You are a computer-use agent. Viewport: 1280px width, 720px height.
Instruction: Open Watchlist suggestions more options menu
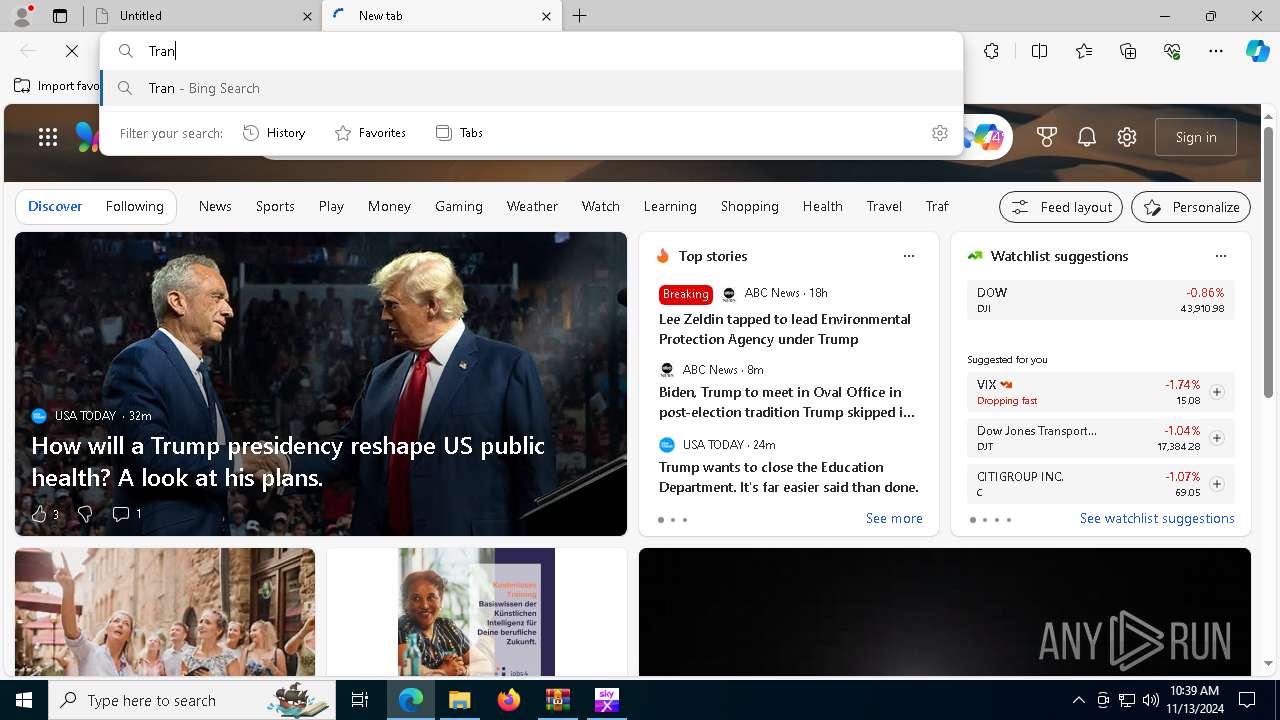(1221, 256)
